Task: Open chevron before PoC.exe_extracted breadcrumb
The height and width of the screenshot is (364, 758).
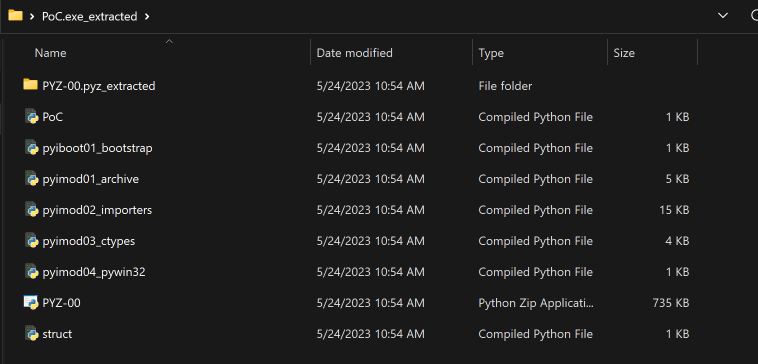Action: click(x=32, y=16)
